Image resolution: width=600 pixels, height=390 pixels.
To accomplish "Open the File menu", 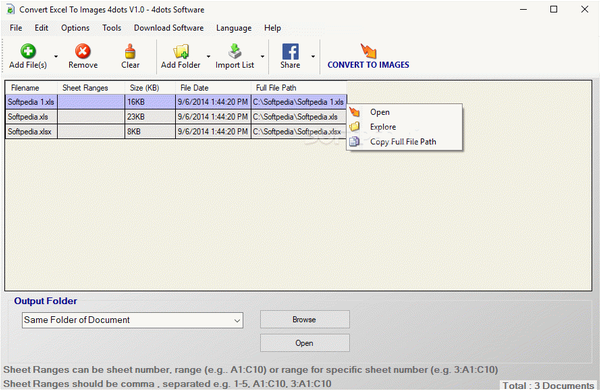I will pos(16,28).
